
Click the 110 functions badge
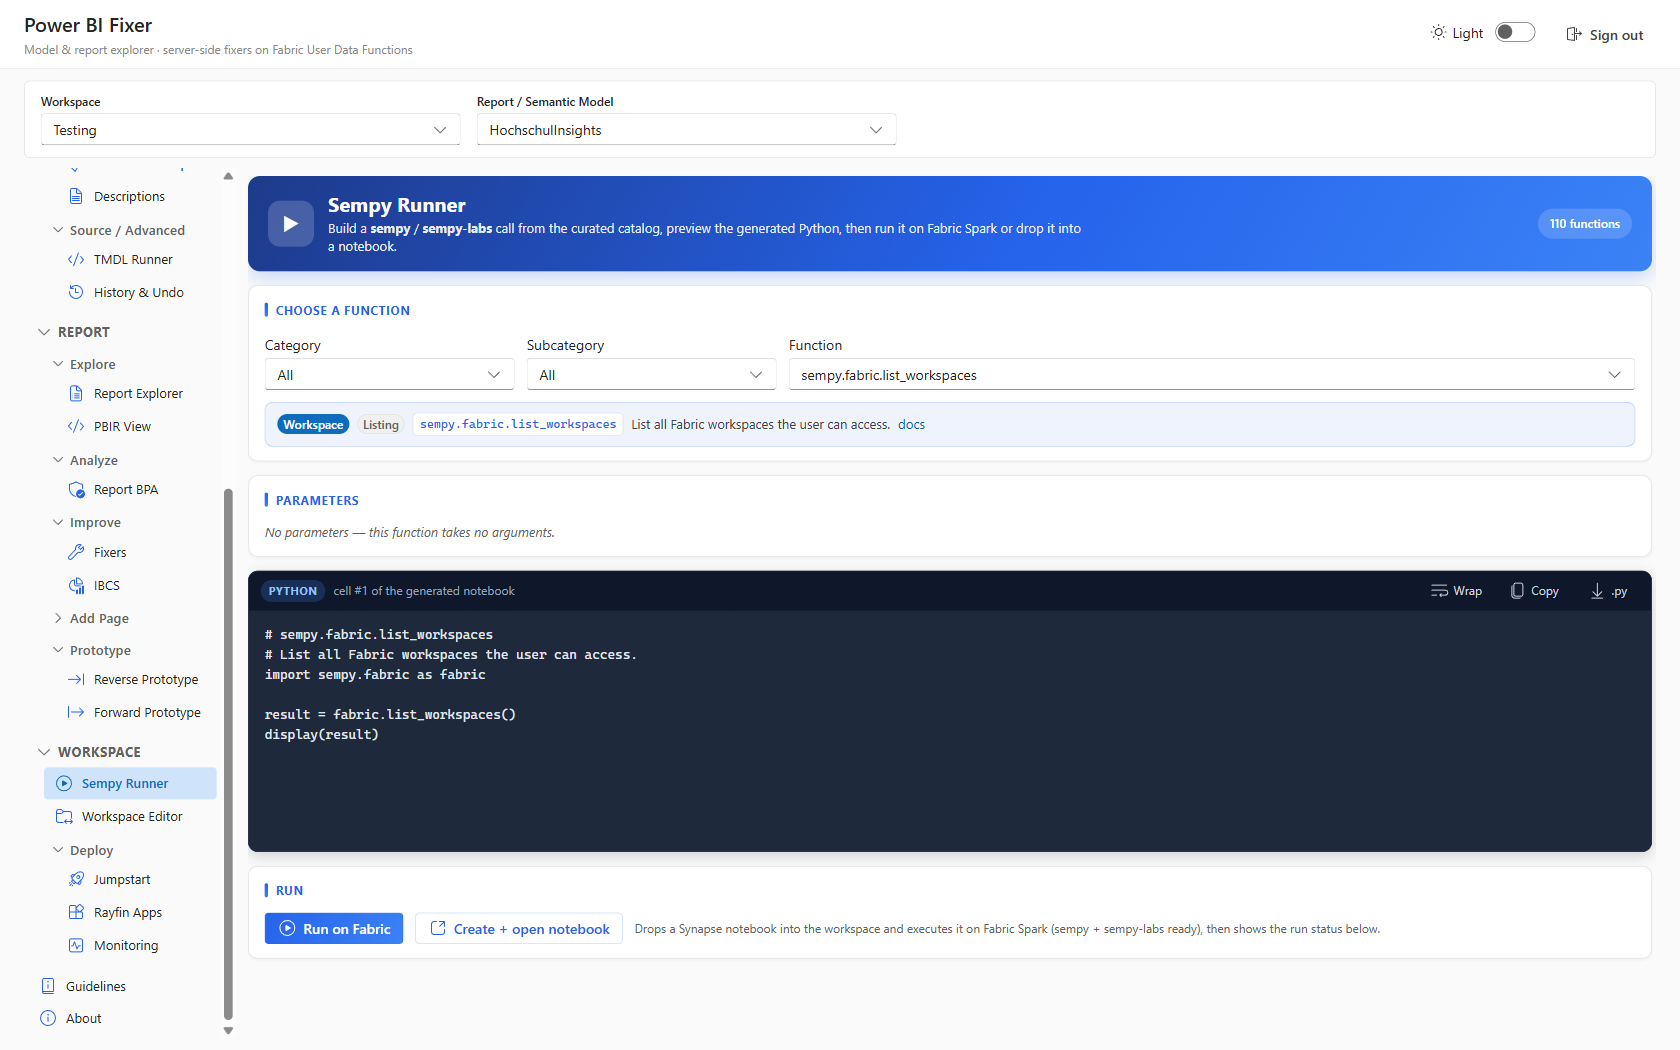pos(1584,224)
